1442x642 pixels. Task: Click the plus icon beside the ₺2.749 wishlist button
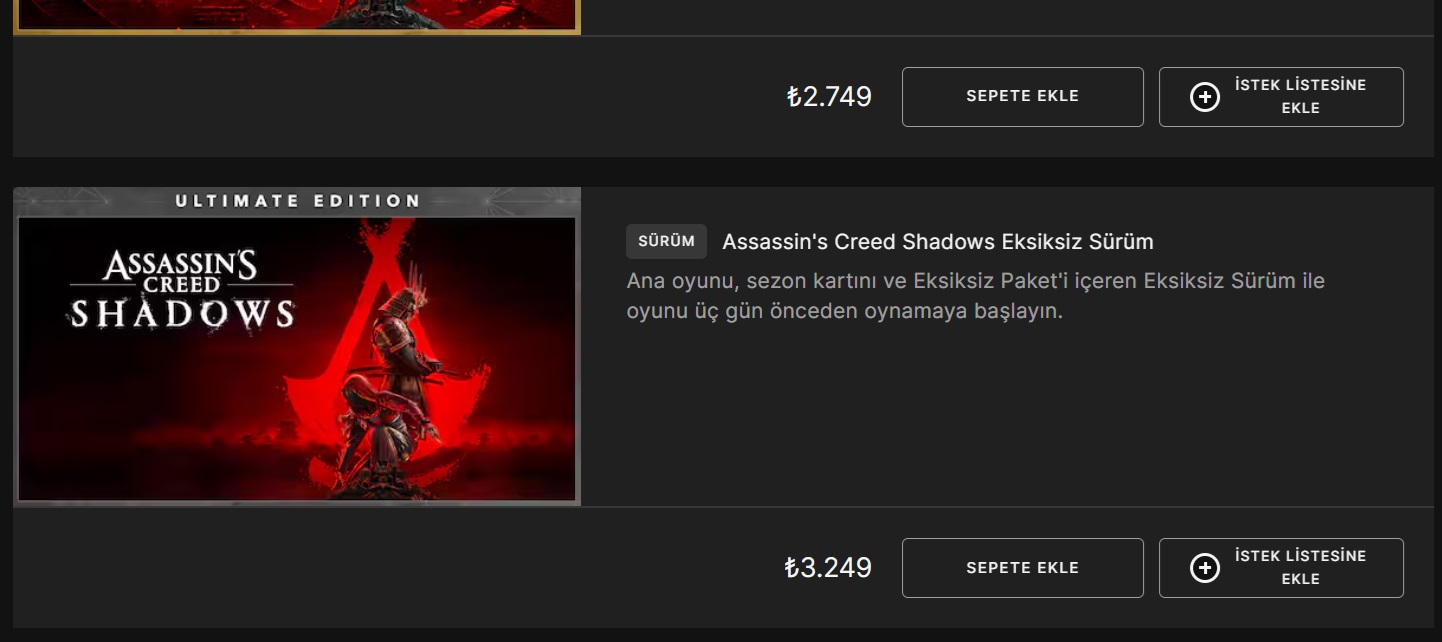(x=1205, y=97)
